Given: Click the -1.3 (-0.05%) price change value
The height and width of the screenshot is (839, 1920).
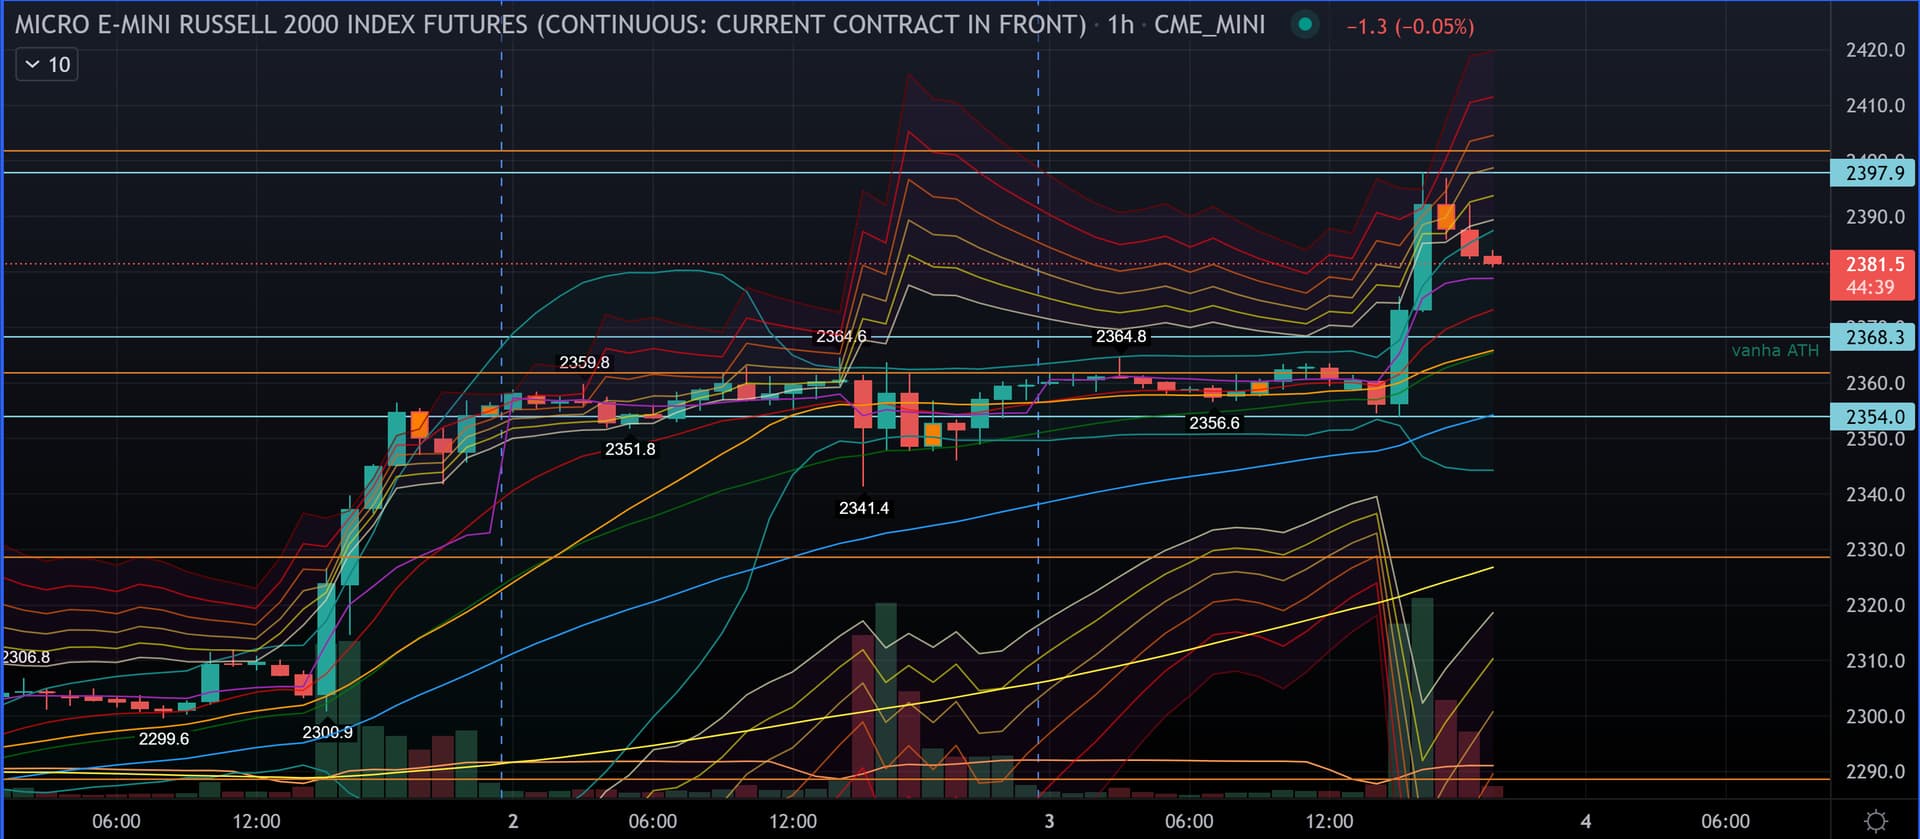Looking at the screenshot, I should point(1410,27).
